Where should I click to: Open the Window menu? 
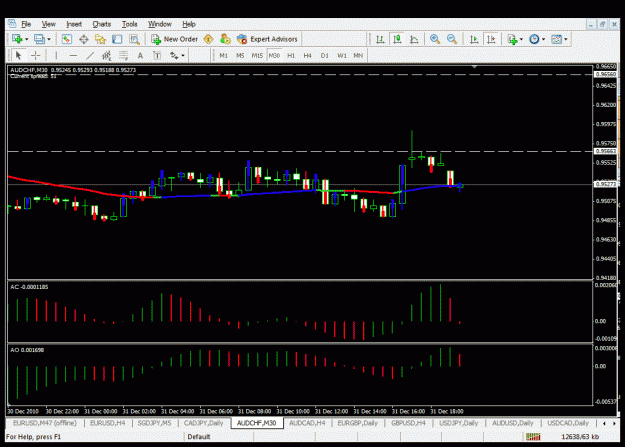pyautogui.click(x=159, y=24)
